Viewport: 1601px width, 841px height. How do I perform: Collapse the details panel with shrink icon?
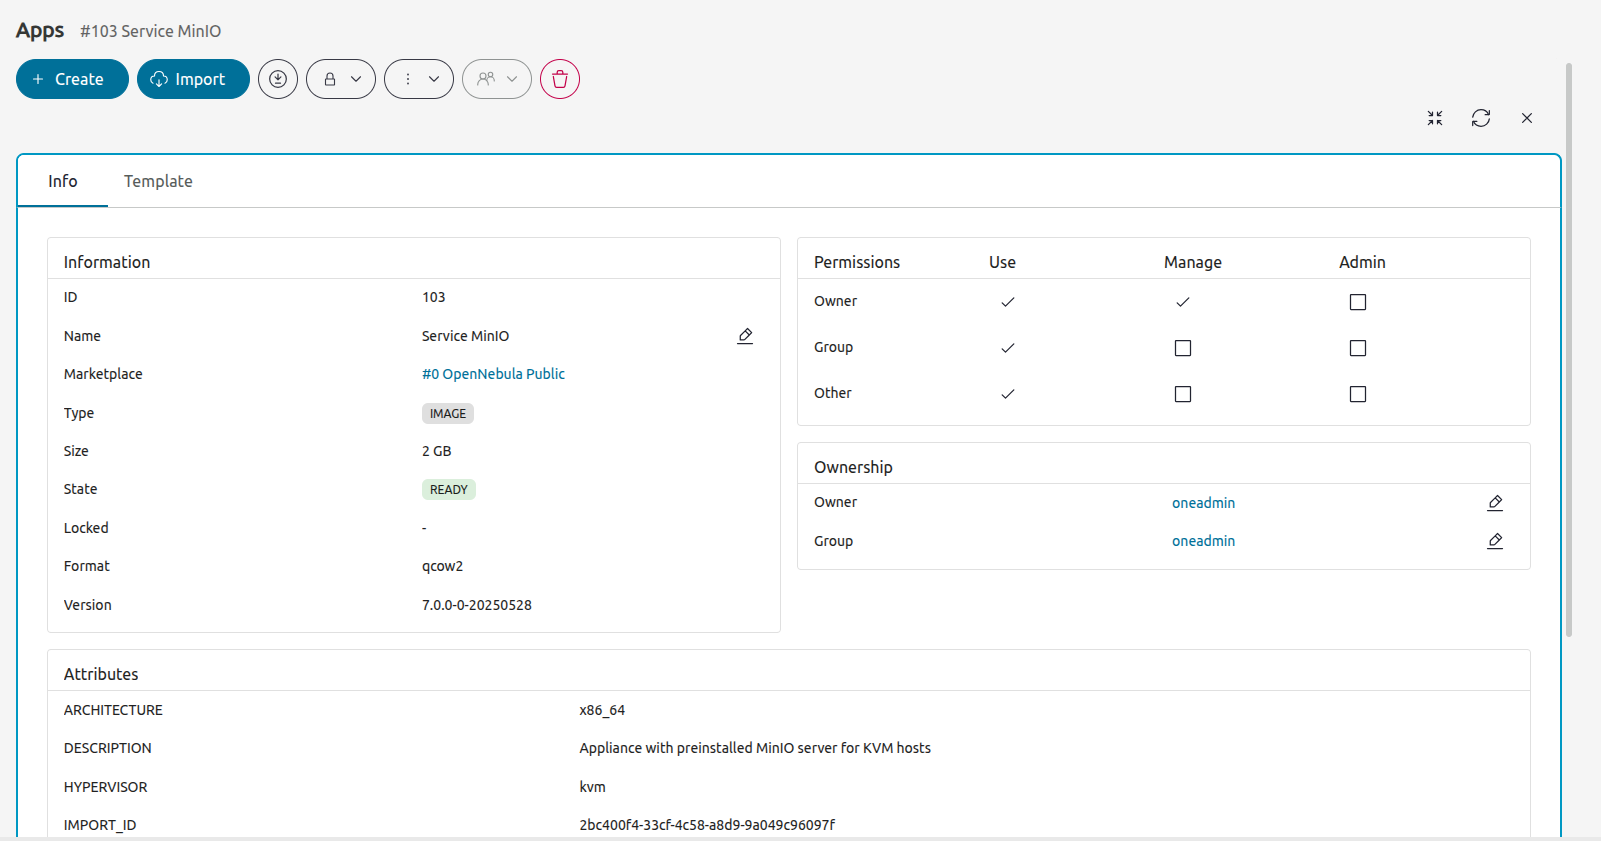[x=1435, y=118]
